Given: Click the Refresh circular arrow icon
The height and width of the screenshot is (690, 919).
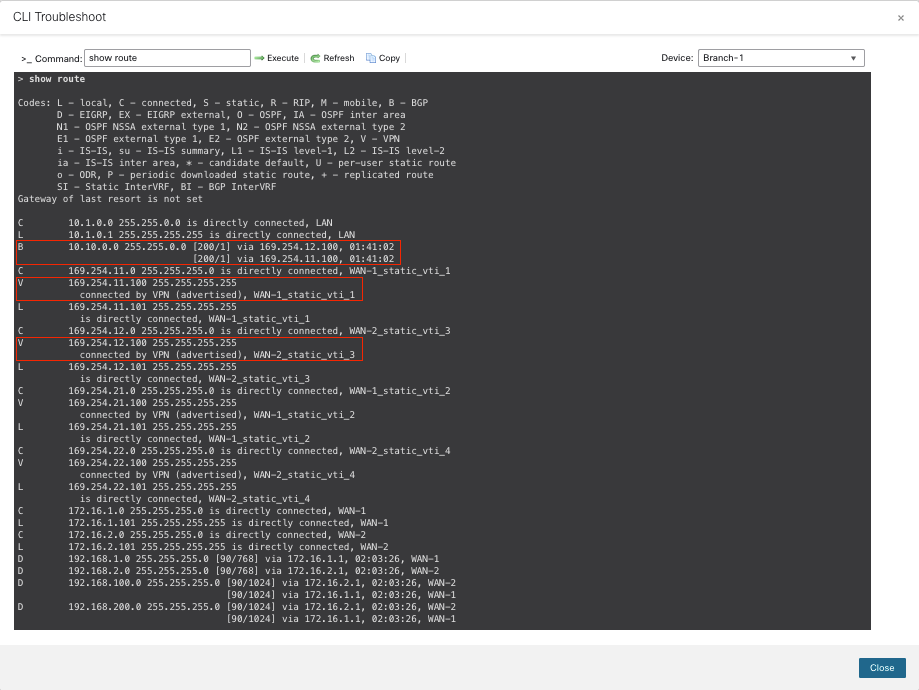Looking at the screenshot, I should click(x=315, y=58).
